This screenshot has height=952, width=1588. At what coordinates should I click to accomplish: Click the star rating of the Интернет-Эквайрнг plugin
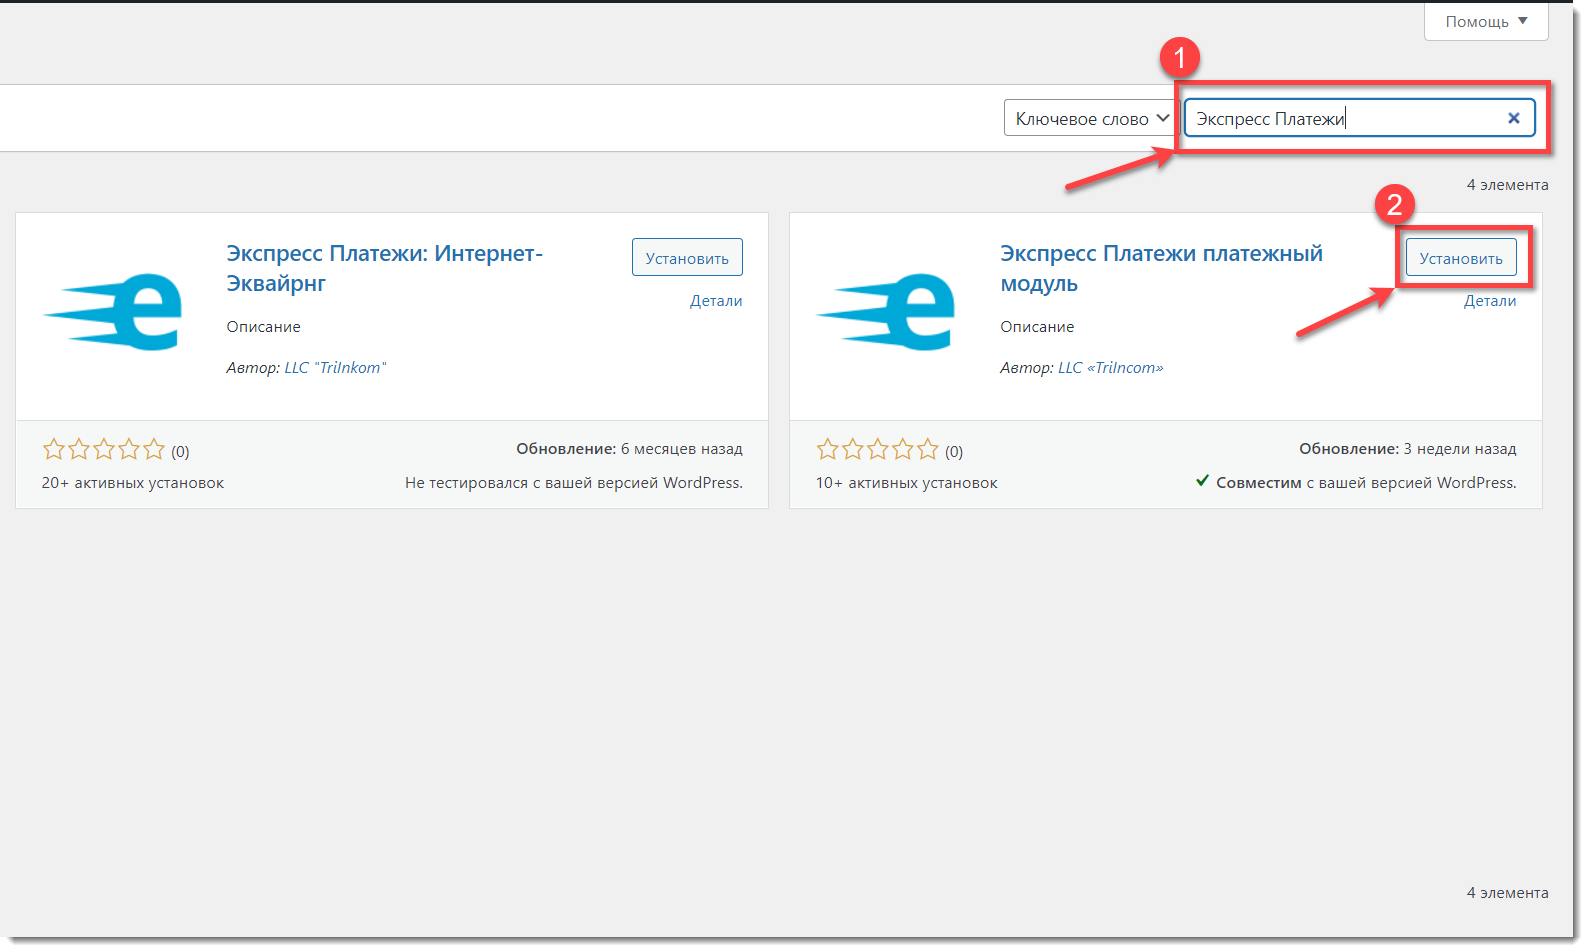click(103, 450)
